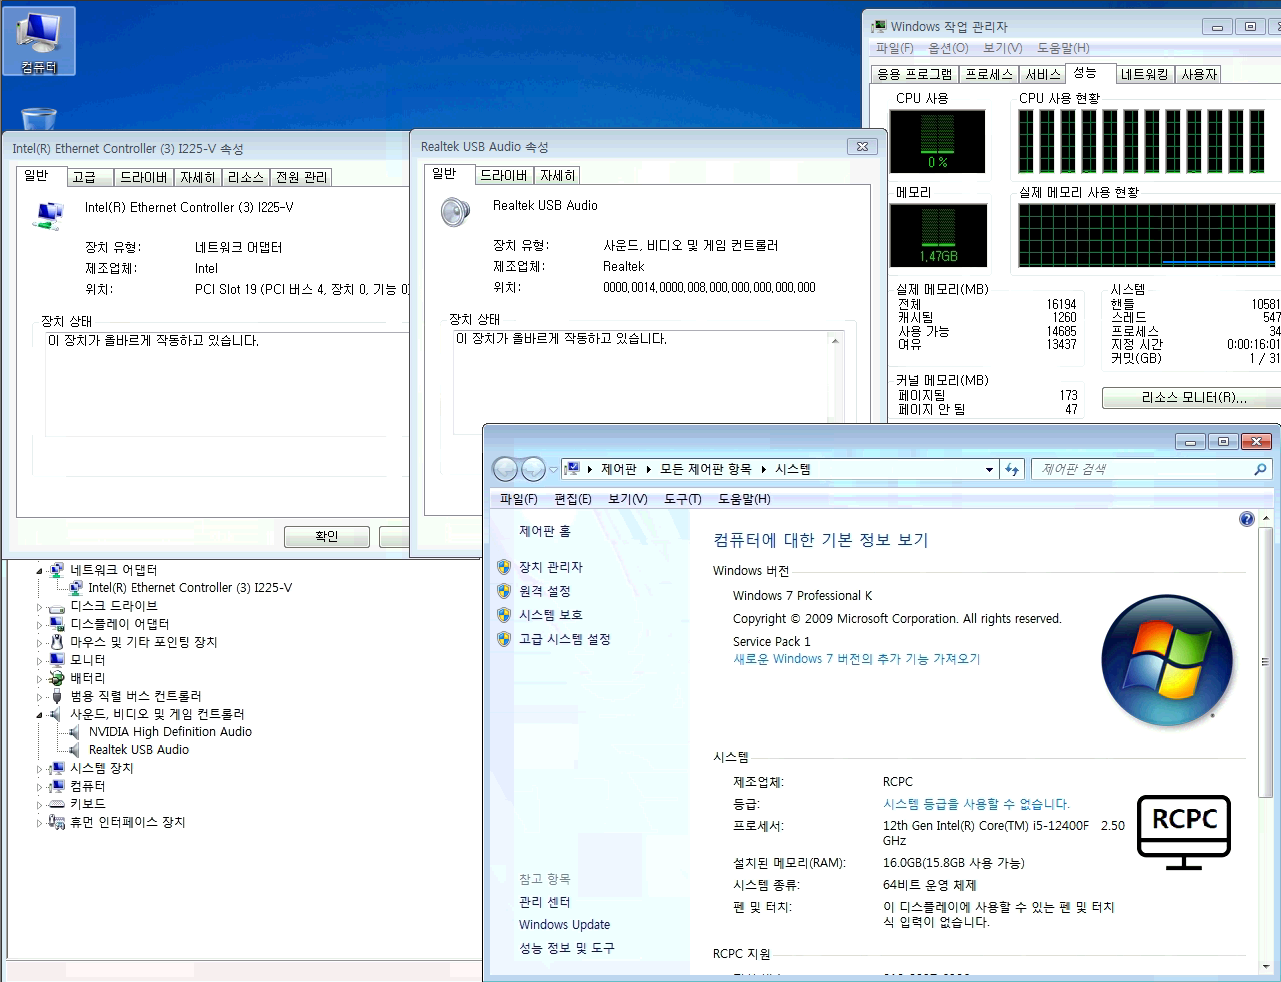Open the 보기(V) menu in Task Manager
The image size is (1281, 982).
pyautogui.click(x=1003, y=48)
